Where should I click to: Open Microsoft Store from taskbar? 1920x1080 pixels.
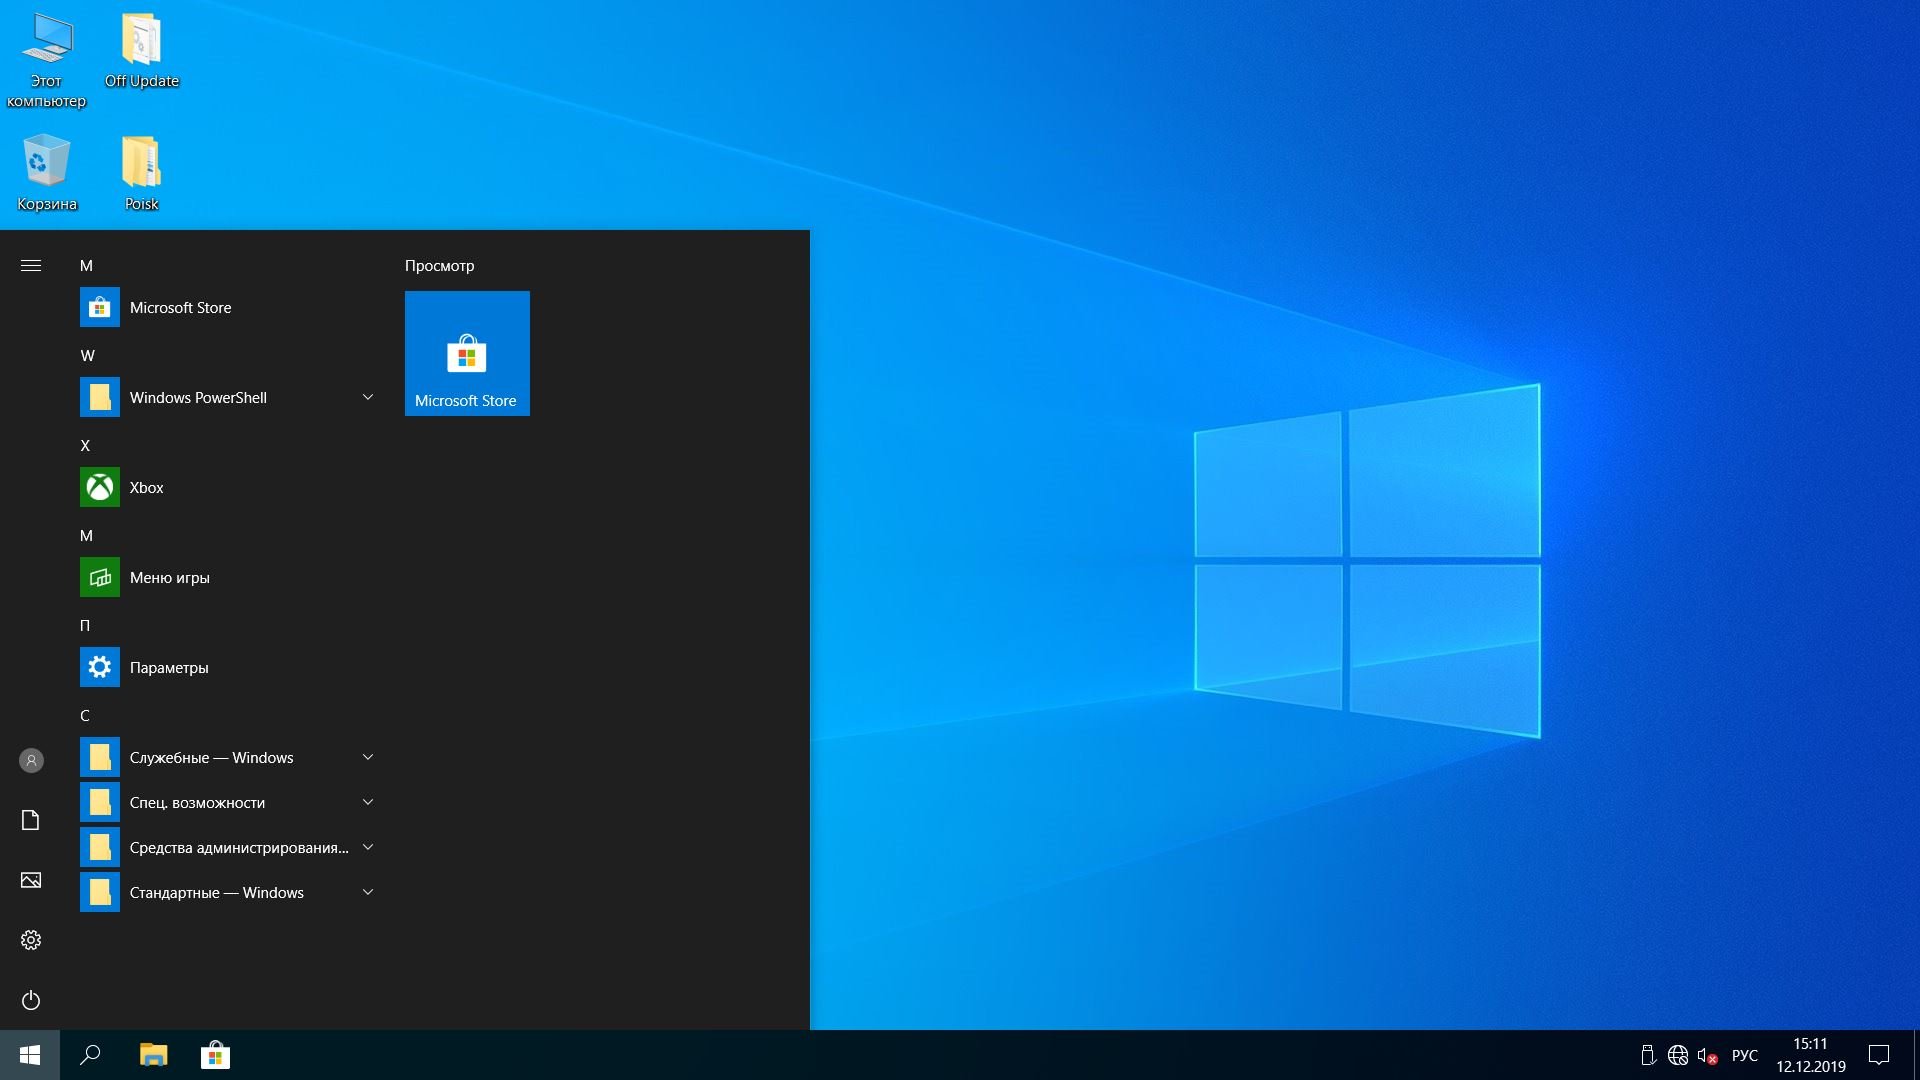215,1055
